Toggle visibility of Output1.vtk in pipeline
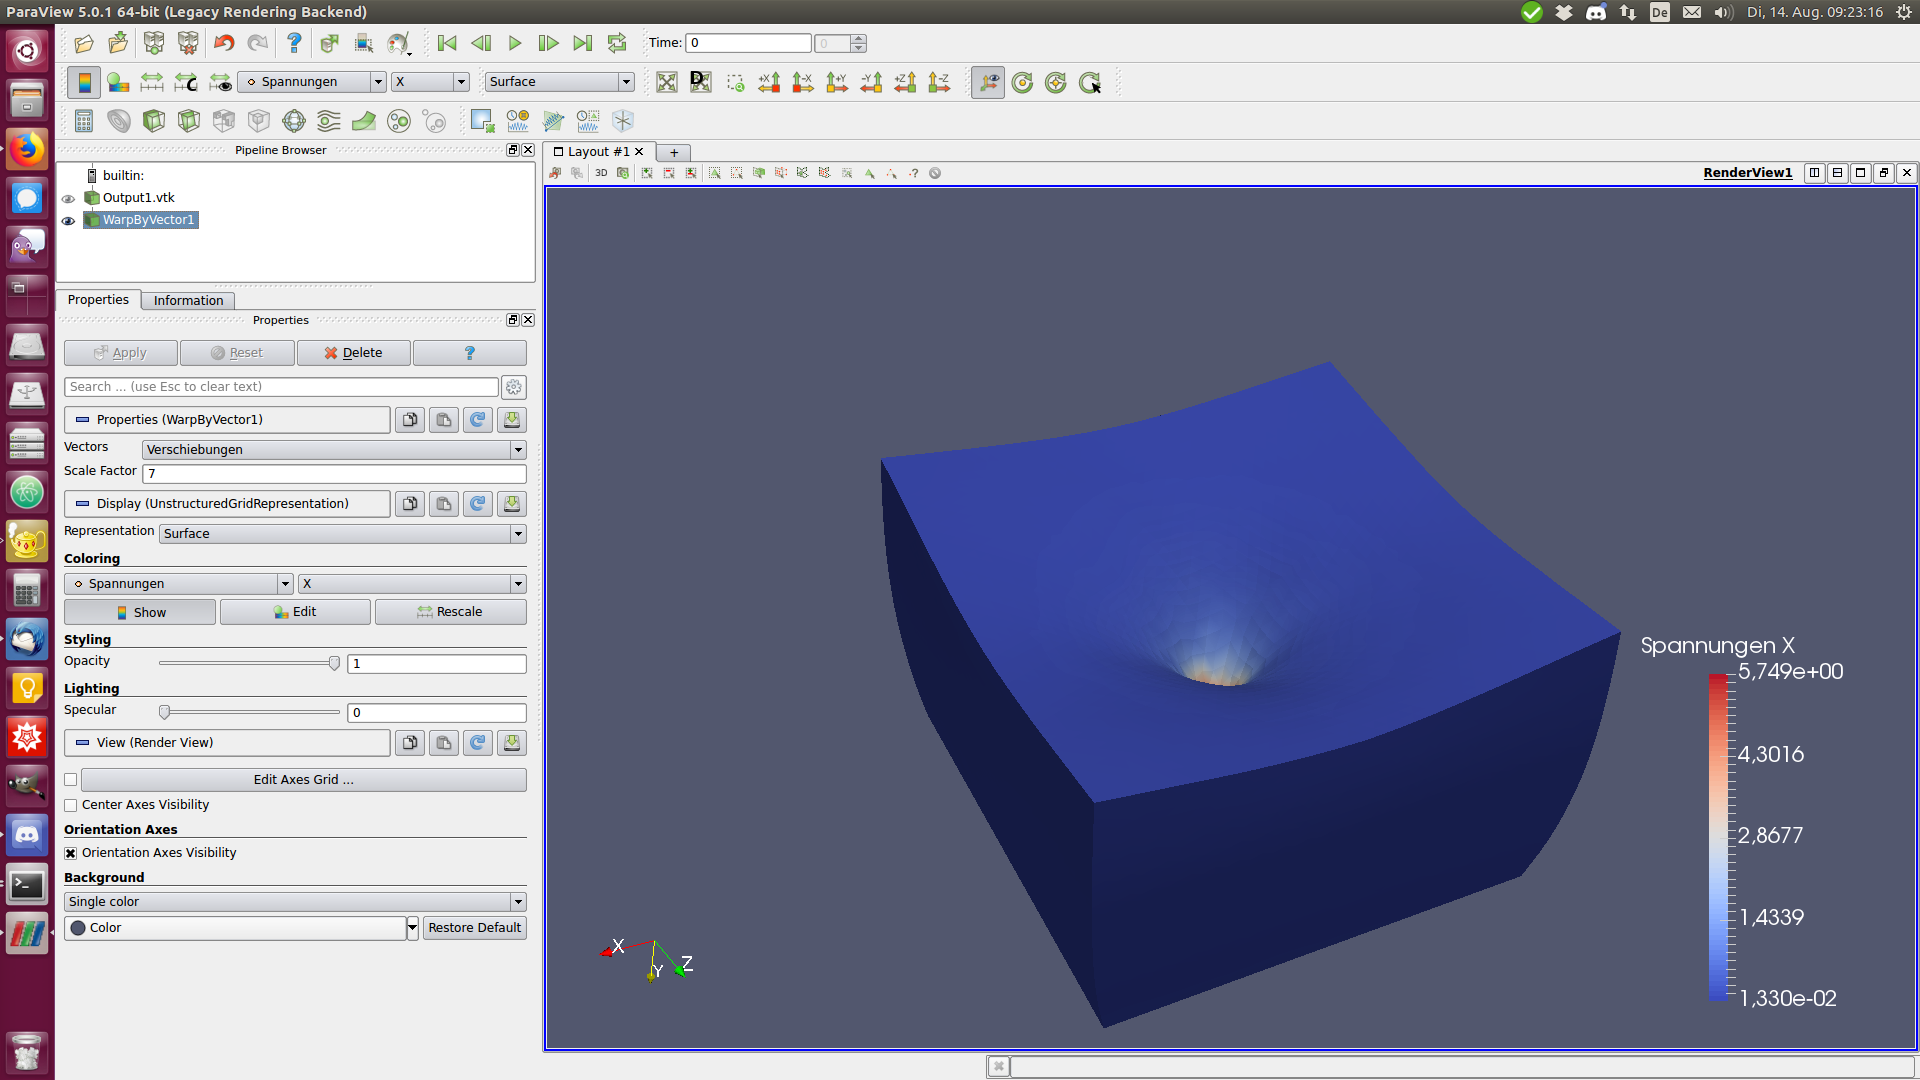Screen dimensions: 1920x1080 click(x=67, y=198)
